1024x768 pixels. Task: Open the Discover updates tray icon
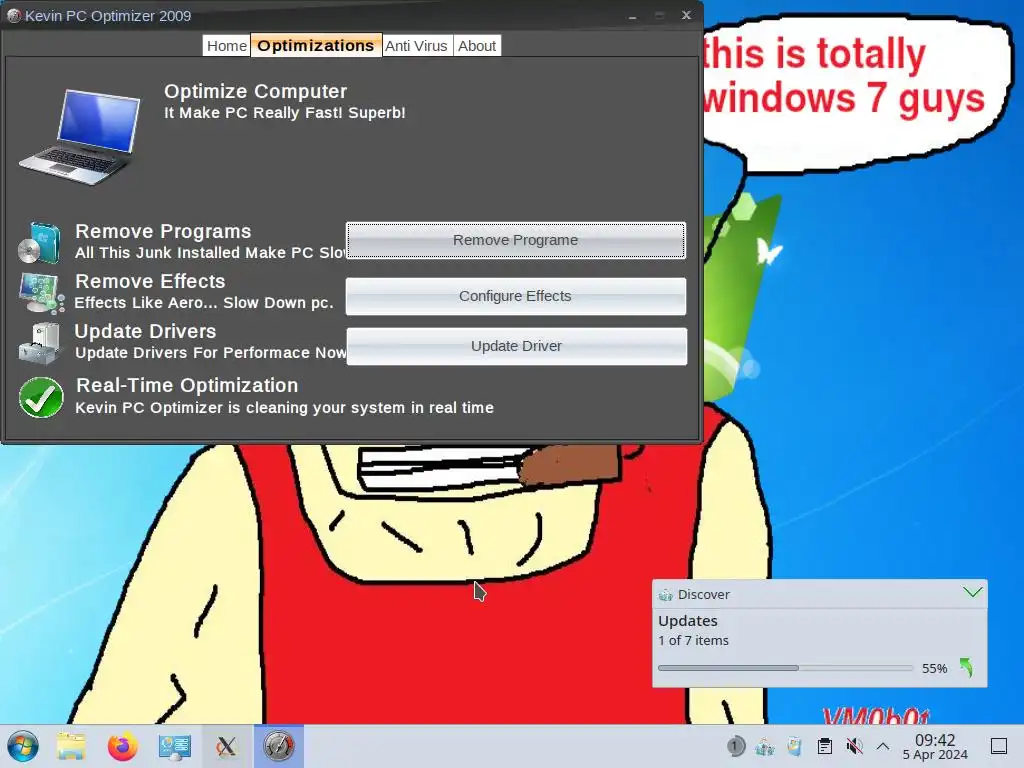click(765, 746)
